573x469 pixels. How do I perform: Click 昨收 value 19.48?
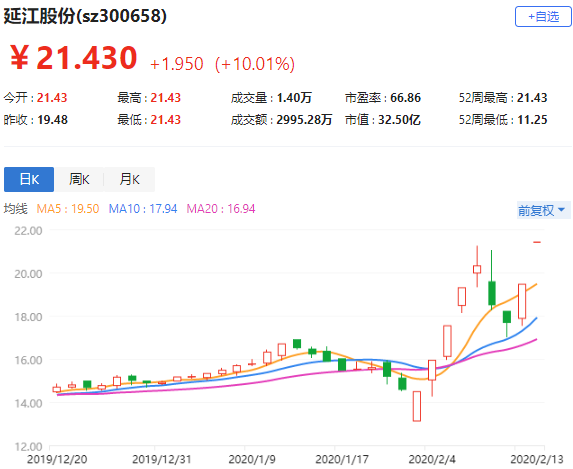[x=52, y=120]
